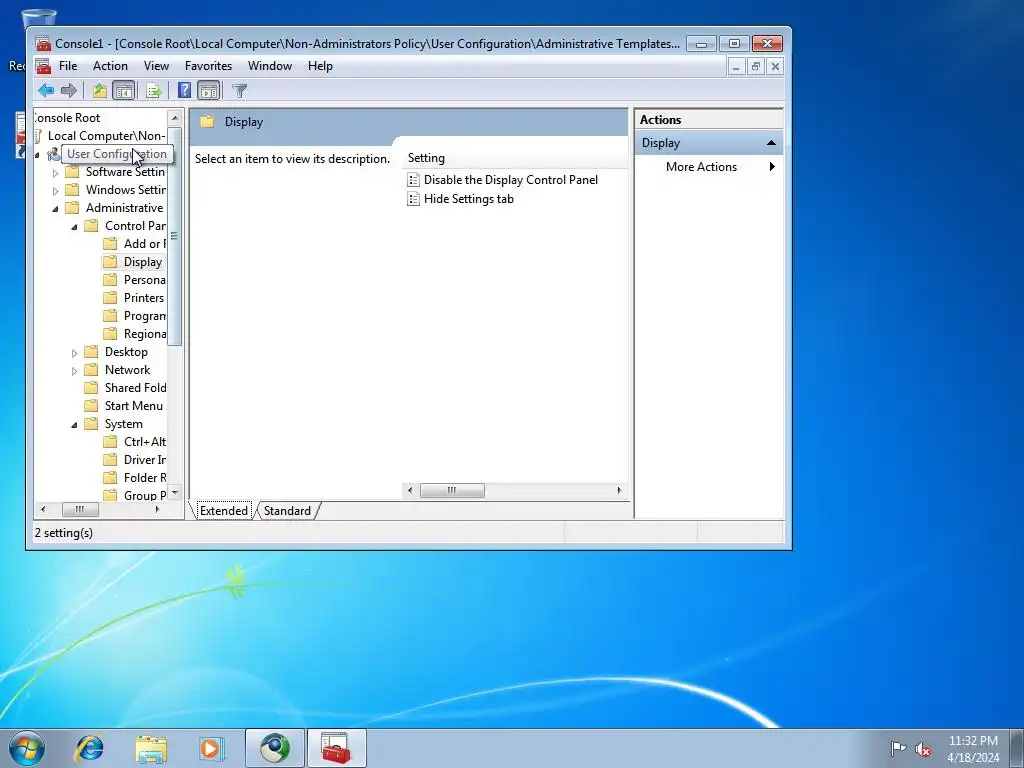
Task: Click the Setting column header
Action: 515,158
